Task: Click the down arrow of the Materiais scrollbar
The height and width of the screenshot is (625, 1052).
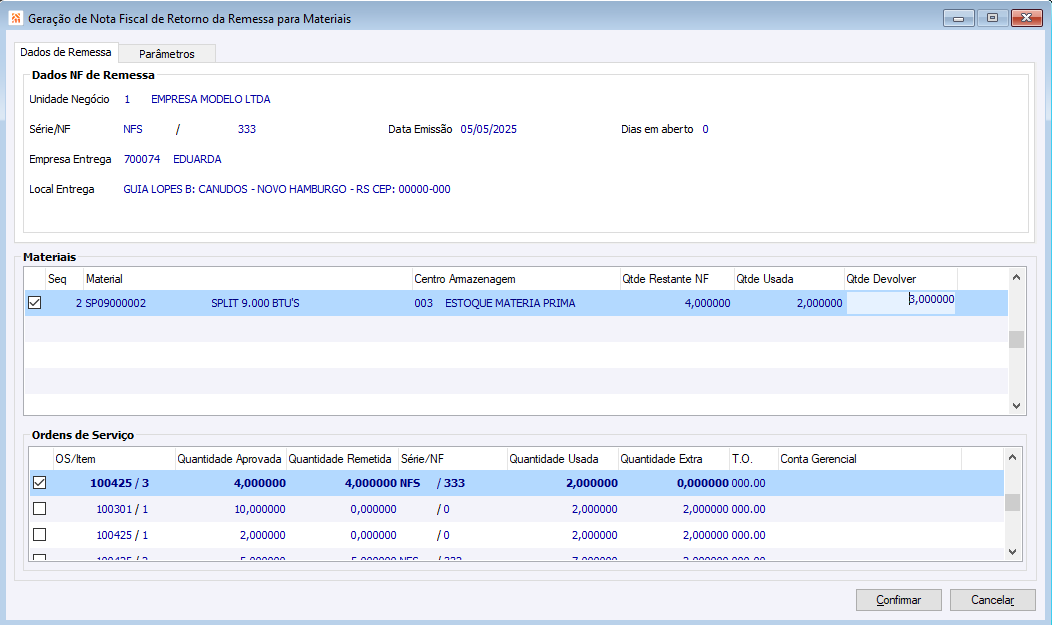Action: coord(1016,406)
